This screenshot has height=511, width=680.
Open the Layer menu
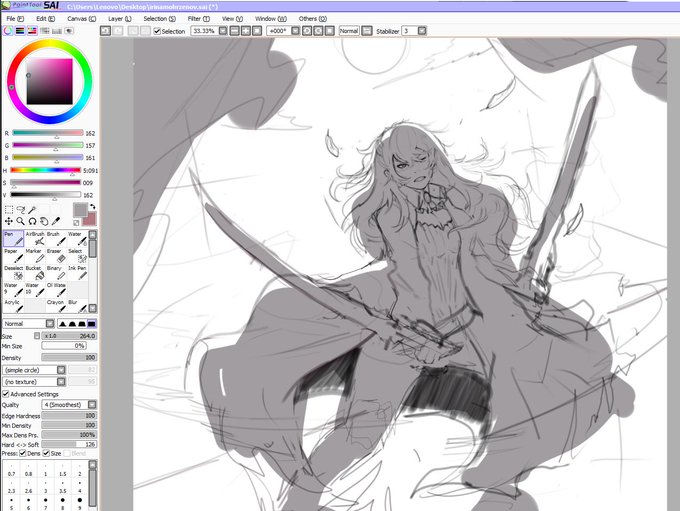pos(119,19)
